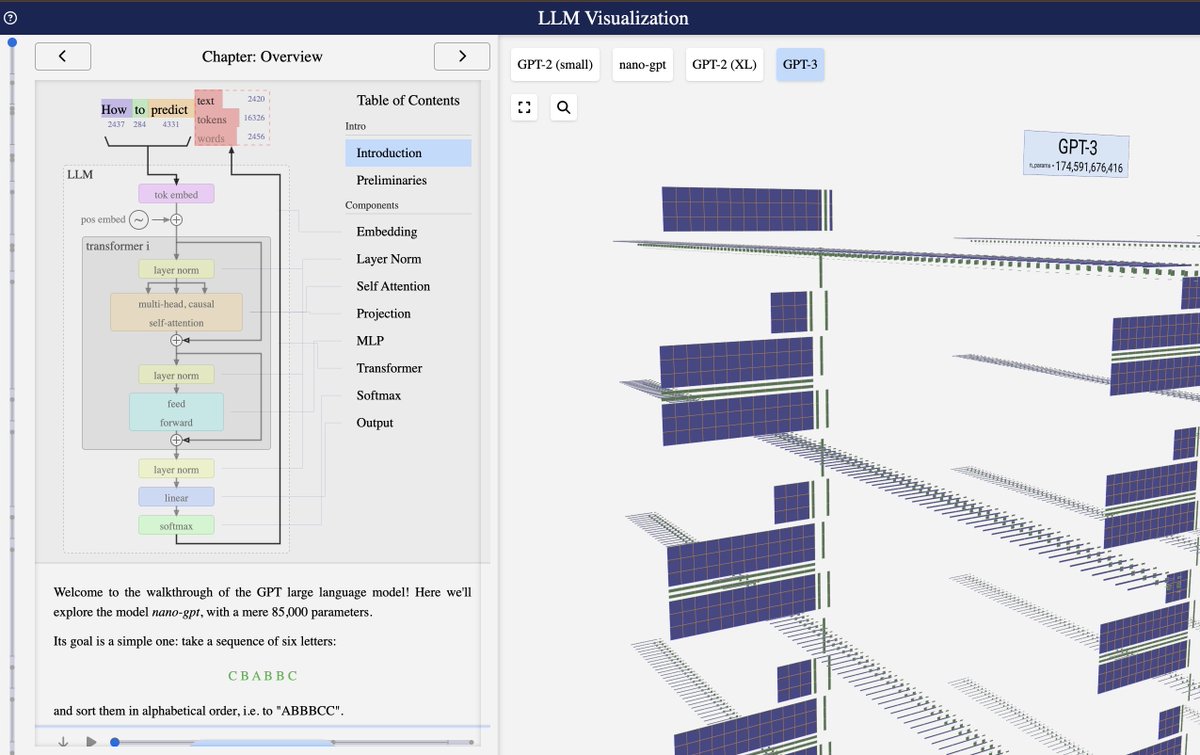Click the walkthrough progress slider handle

[x=115, y=742]
